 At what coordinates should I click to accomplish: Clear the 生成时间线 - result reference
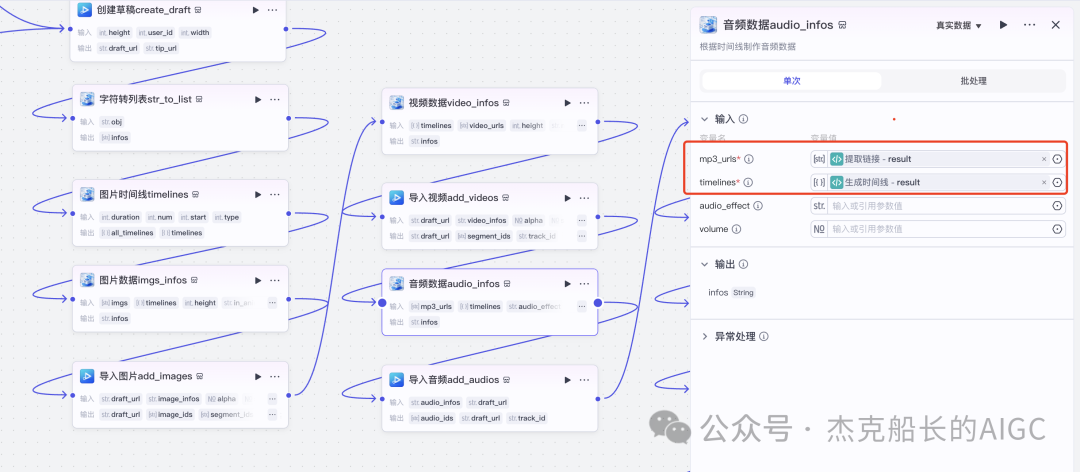point(1043,183)
